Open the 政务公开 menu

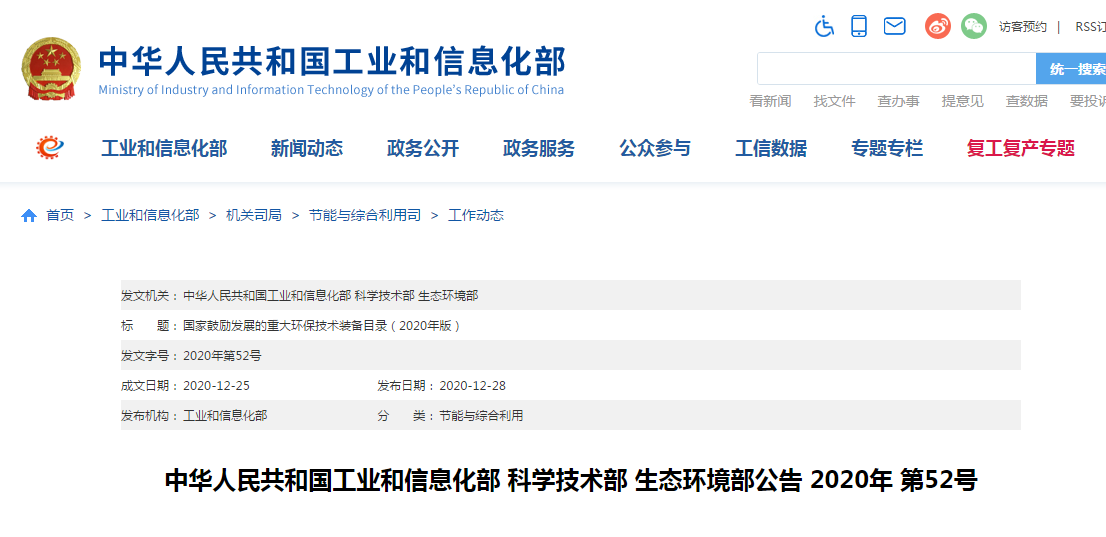422,149
